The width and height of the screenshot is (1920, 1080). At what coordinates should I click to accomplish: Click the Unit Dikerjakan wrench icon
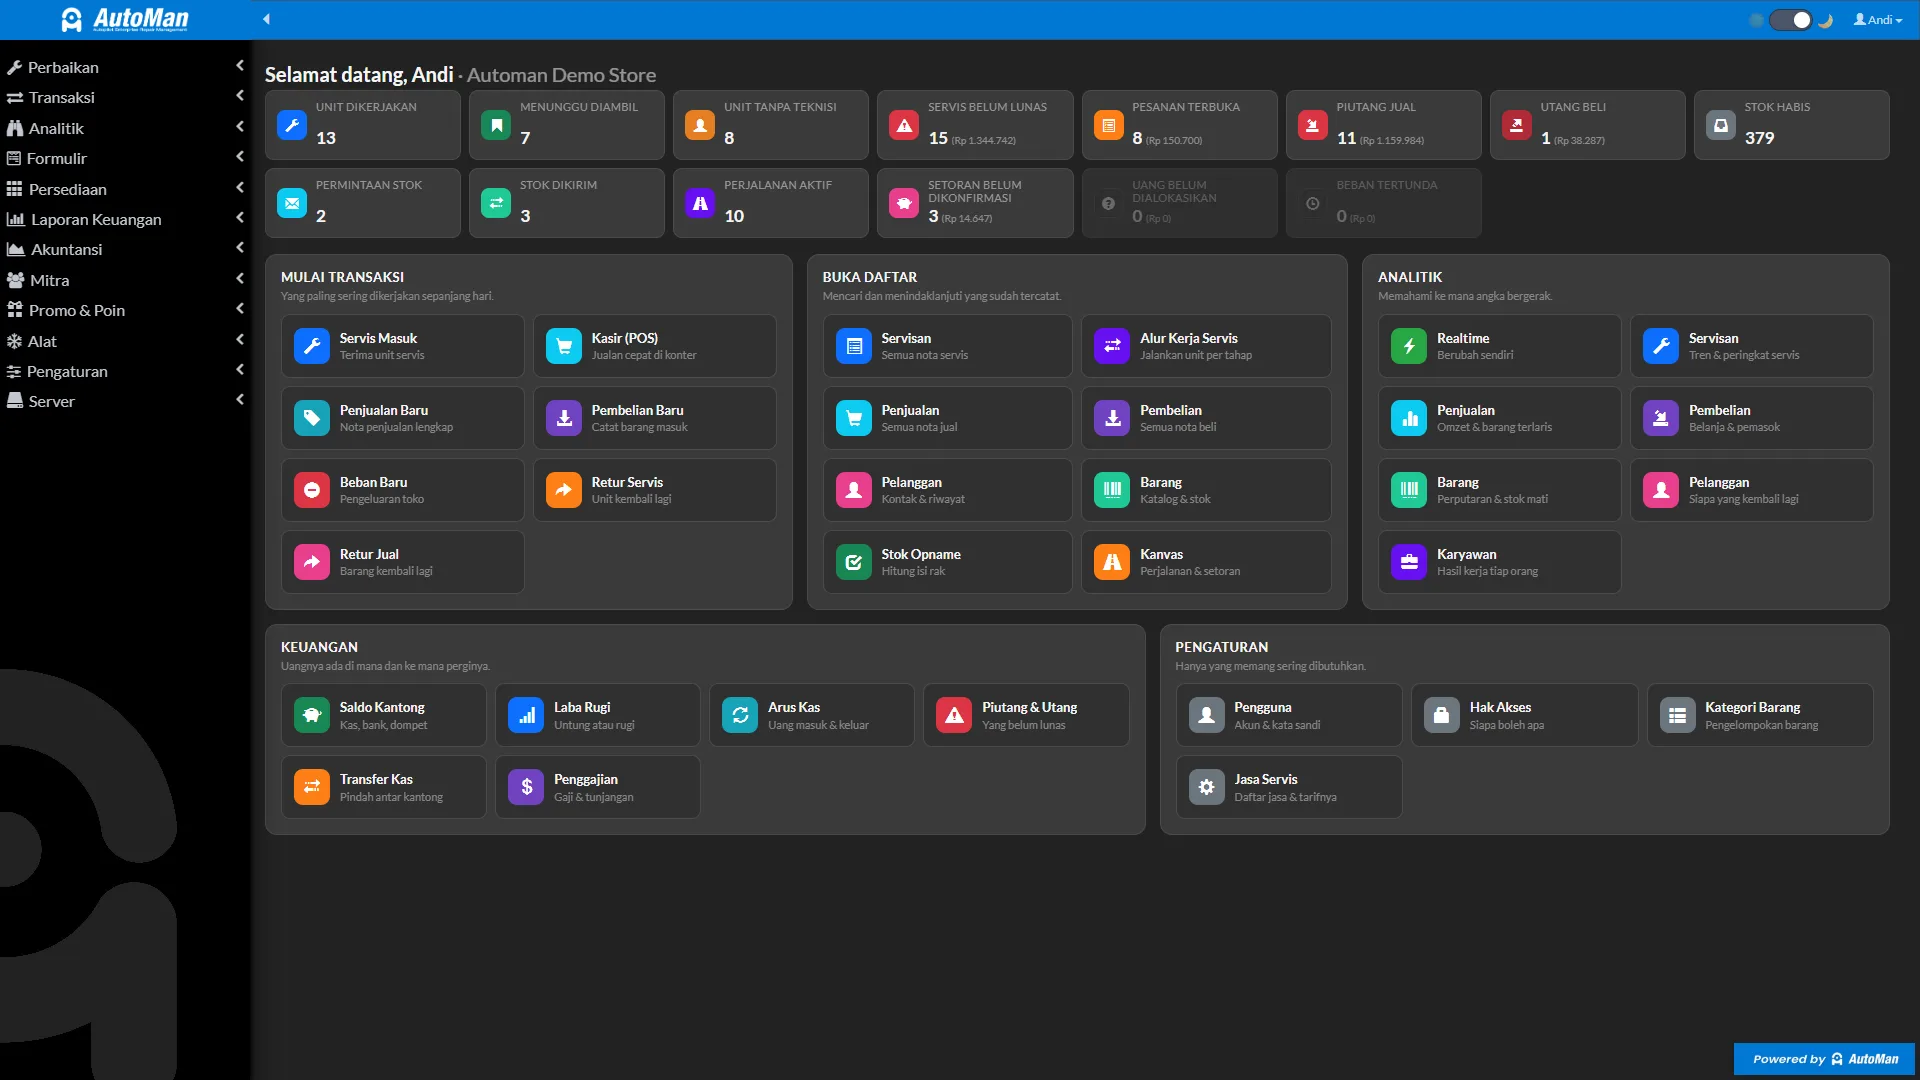click(x=292, y=125)
